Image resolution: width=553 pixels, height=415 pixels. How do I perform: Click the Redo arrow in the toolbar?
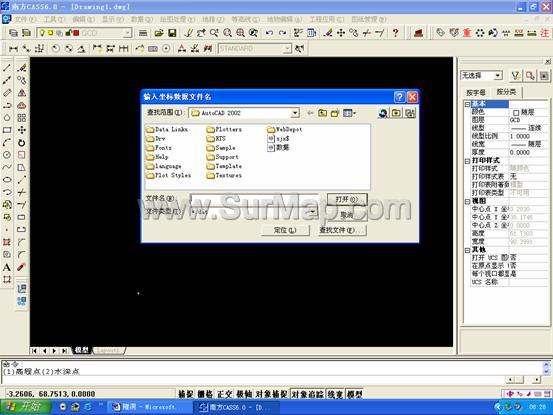pos(282,33)
